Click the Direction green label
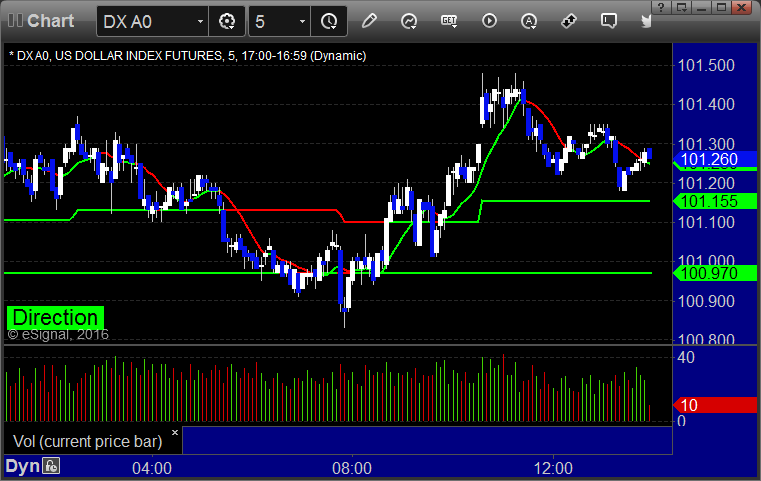 pos(55,317)
